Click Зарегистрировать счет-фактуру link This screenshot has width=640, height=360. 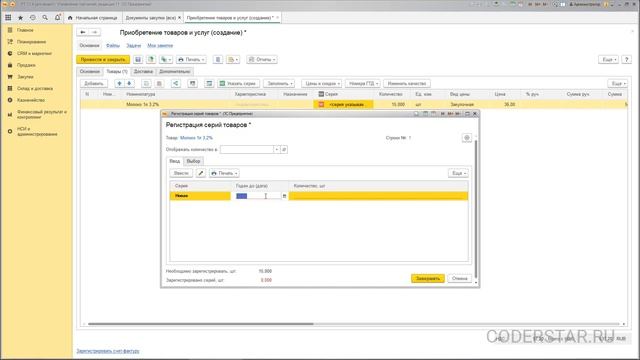click(x=108, y=351)
